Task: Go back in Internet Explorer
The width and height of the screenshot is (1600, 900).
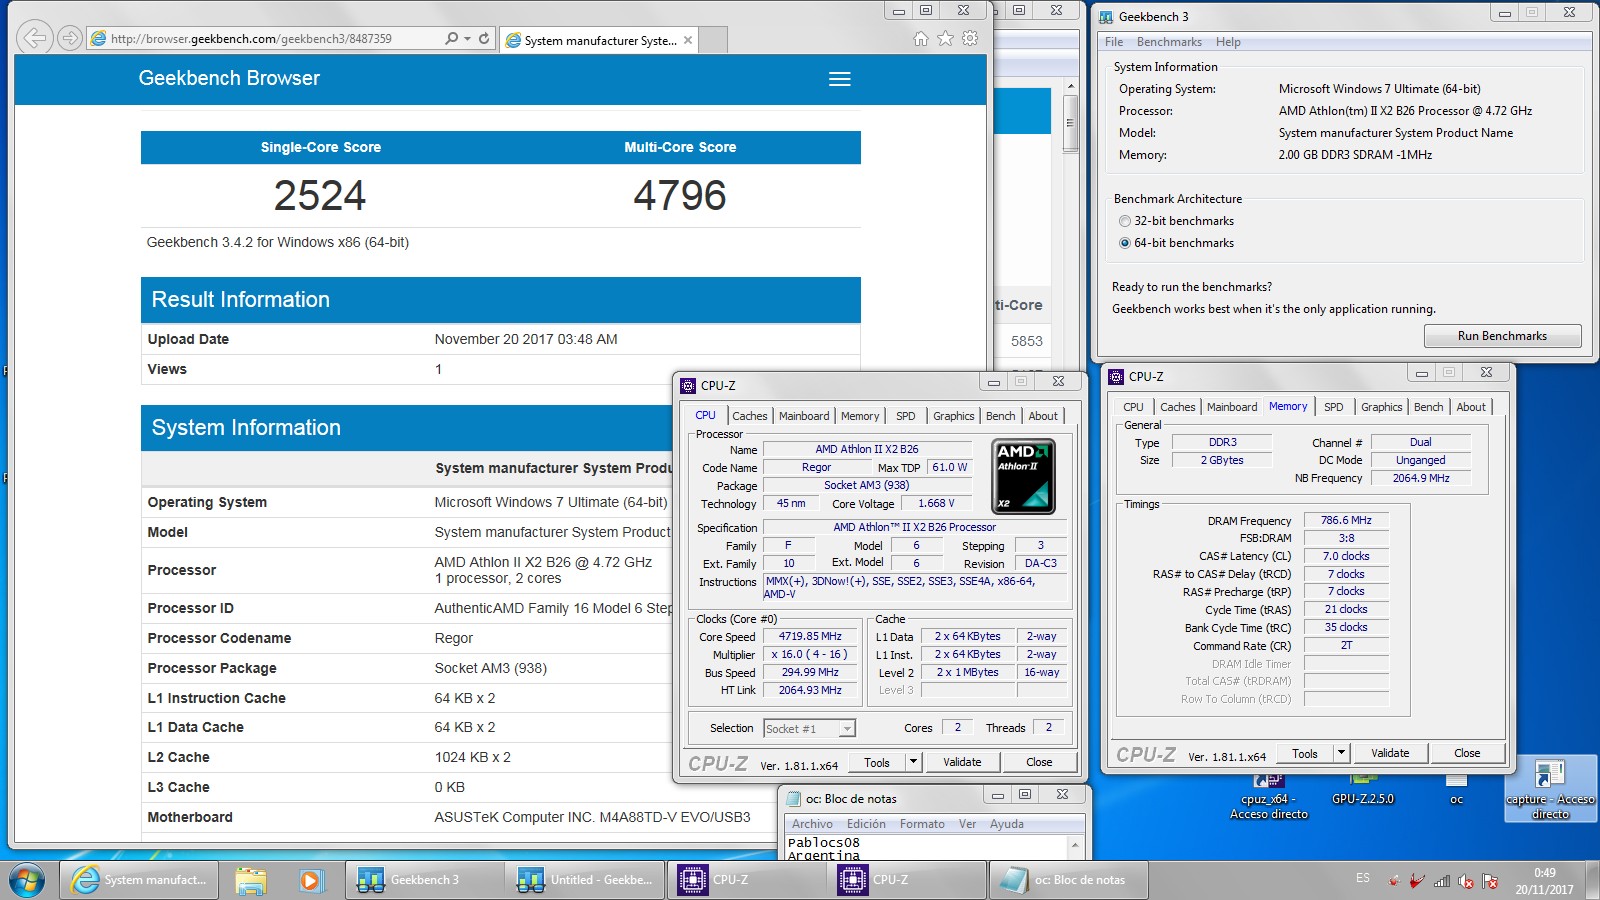Action: point(34,38)
